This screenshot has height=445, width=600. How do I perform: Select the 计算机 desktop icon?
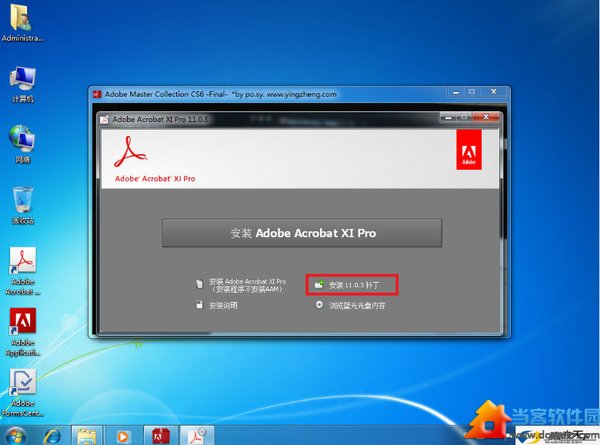(22, 84)
